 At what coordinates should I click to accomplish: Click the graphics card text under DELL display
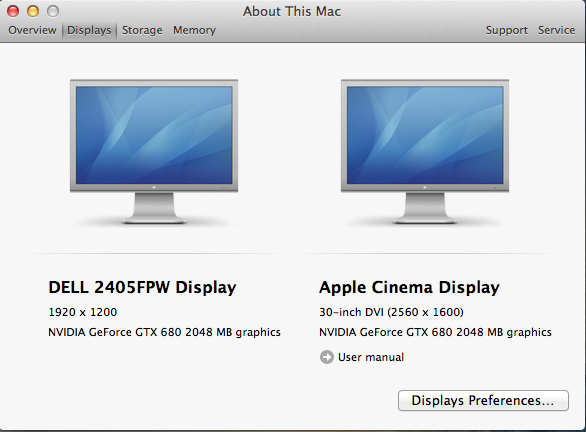pos(164,332)
